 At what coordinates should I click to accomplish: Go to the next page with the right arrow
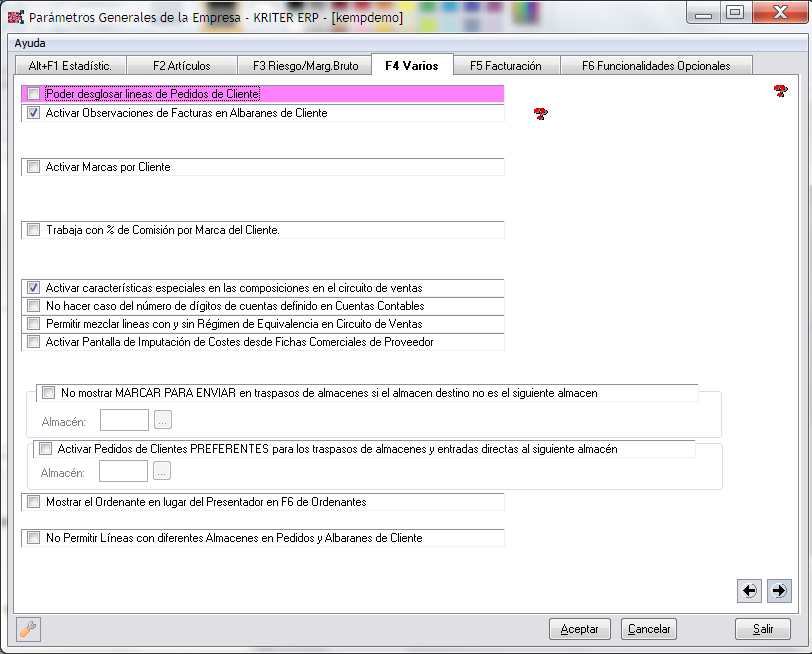[x=779, y=591]
